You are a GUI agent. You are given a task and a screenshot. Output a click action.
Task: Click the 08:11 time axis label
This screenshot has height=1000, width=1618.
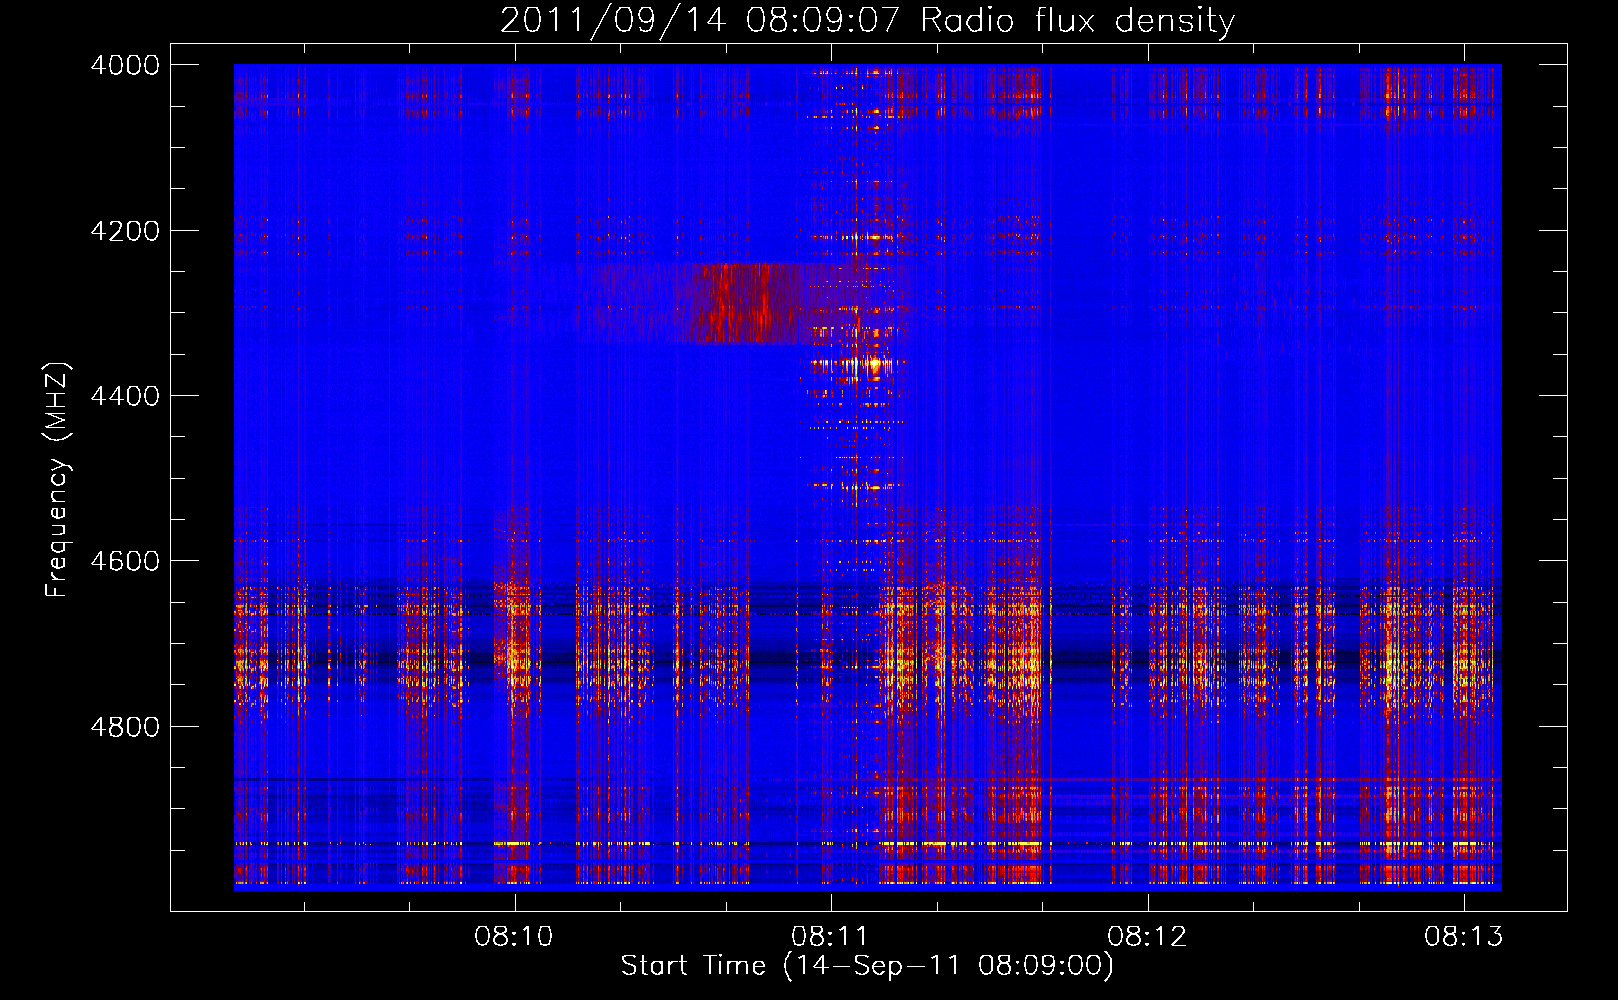(830, 936)
